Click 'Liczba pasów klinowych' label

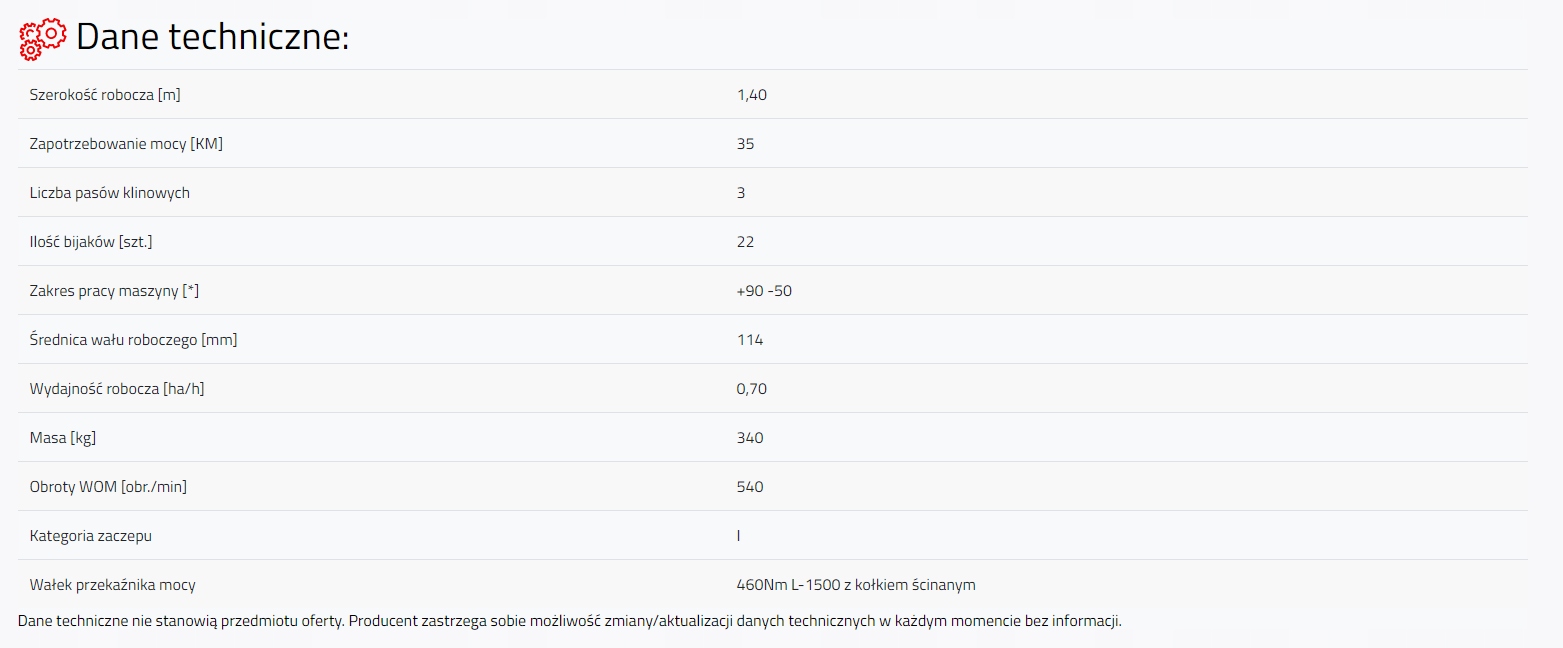[110, 193]
